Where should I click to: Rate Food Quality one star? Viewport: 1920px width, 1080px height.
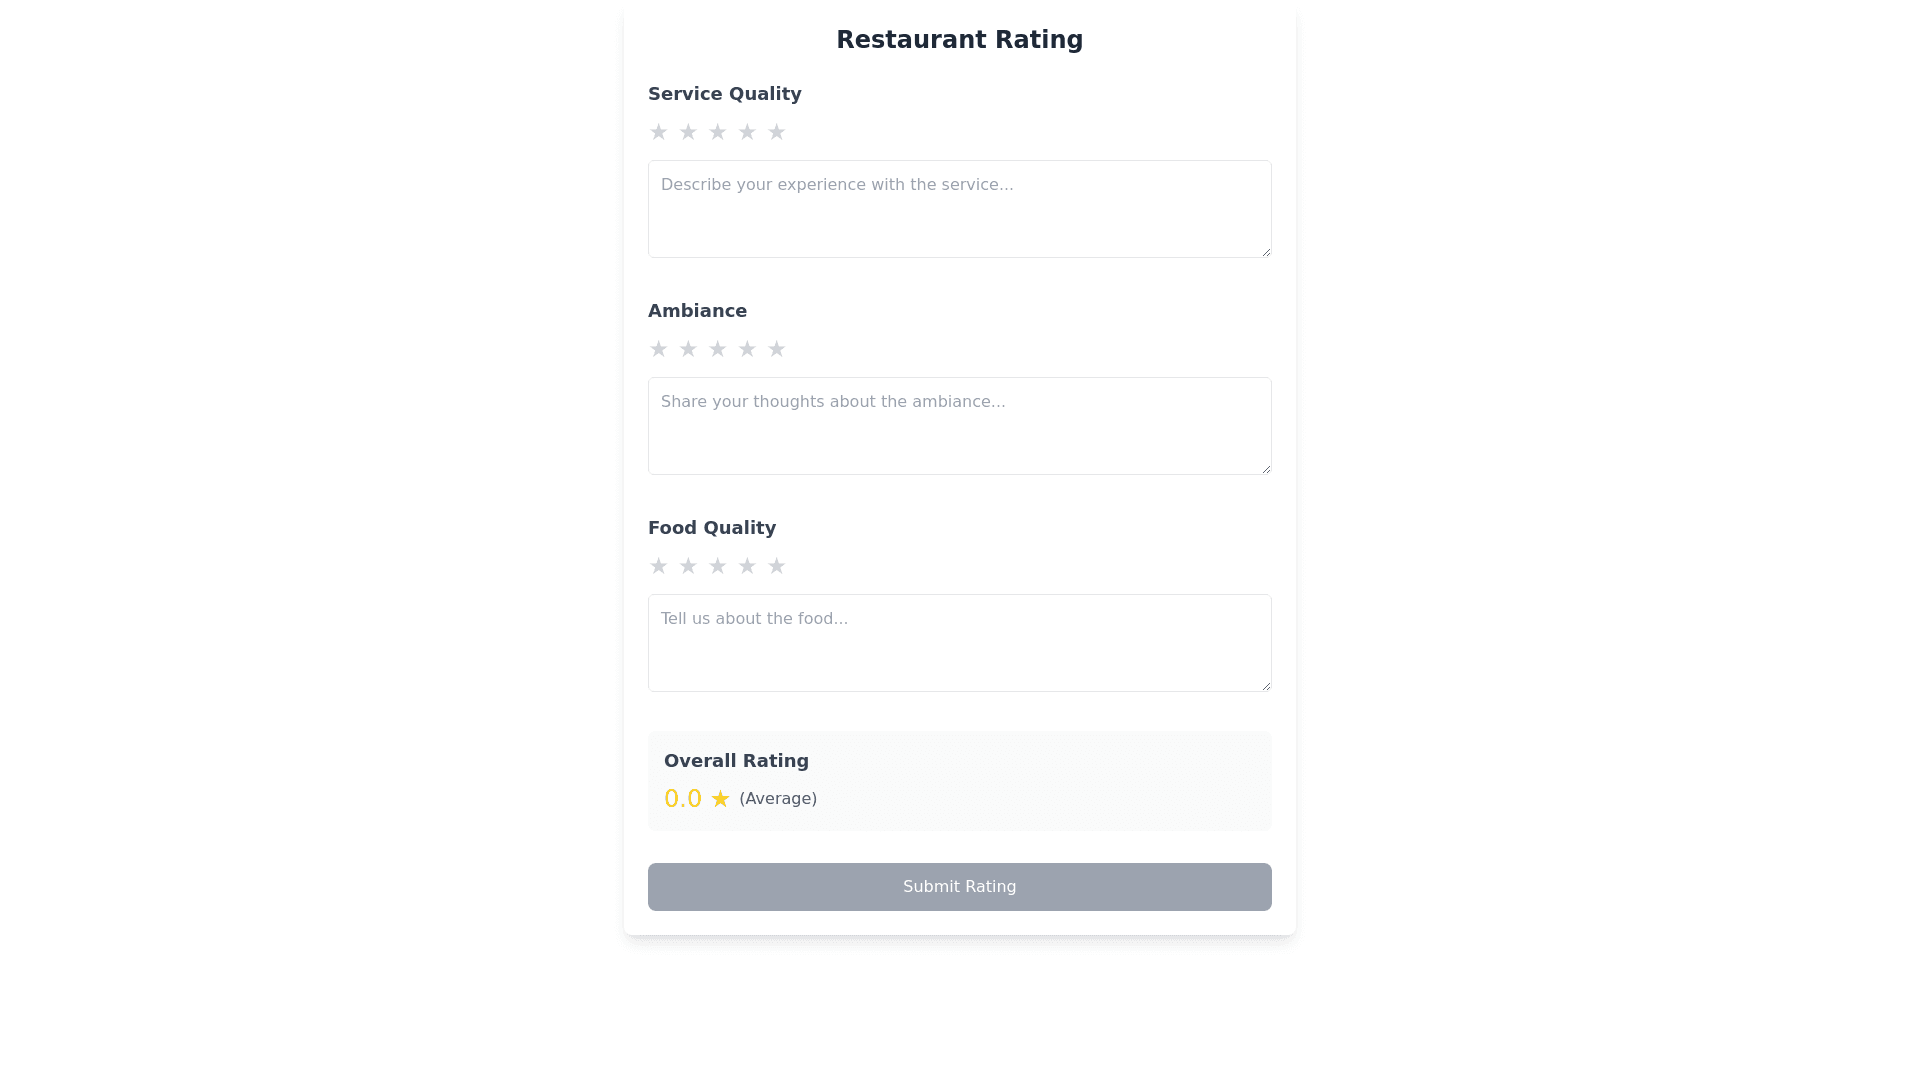658,566
